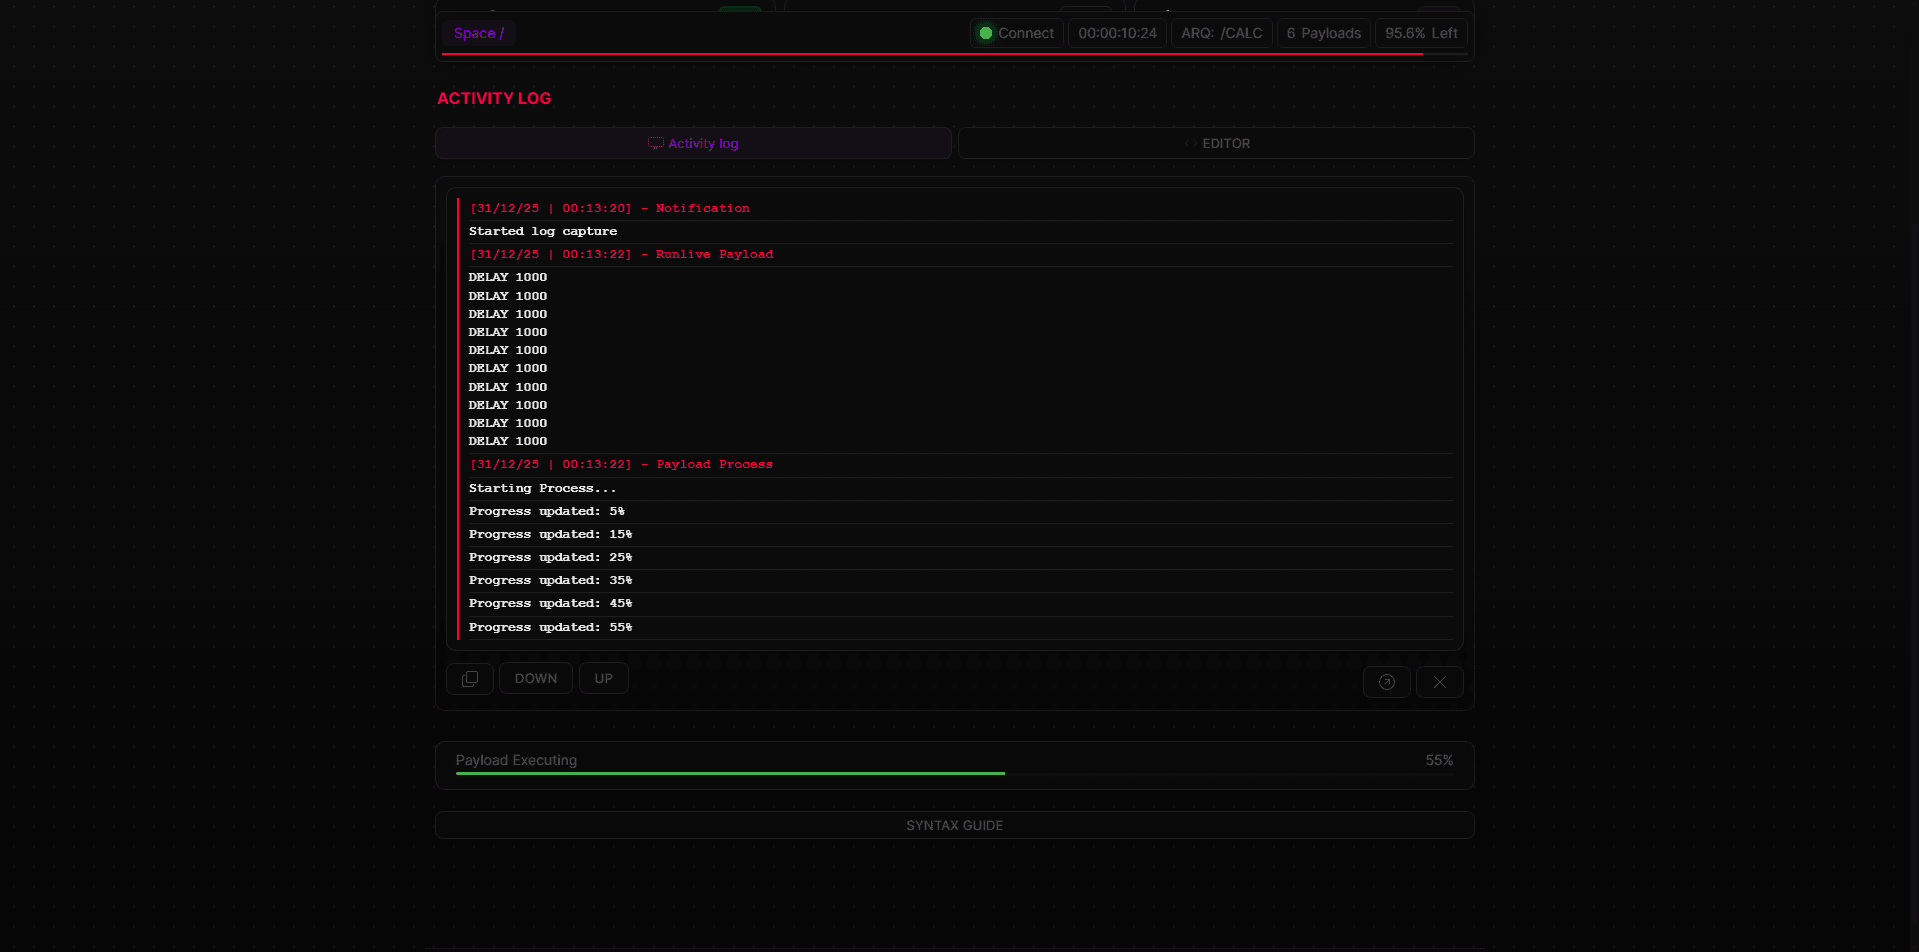1919x952 pixels.
Task: Select the Activity log tab
Action: pyautogui.click(x=693, y=143)
